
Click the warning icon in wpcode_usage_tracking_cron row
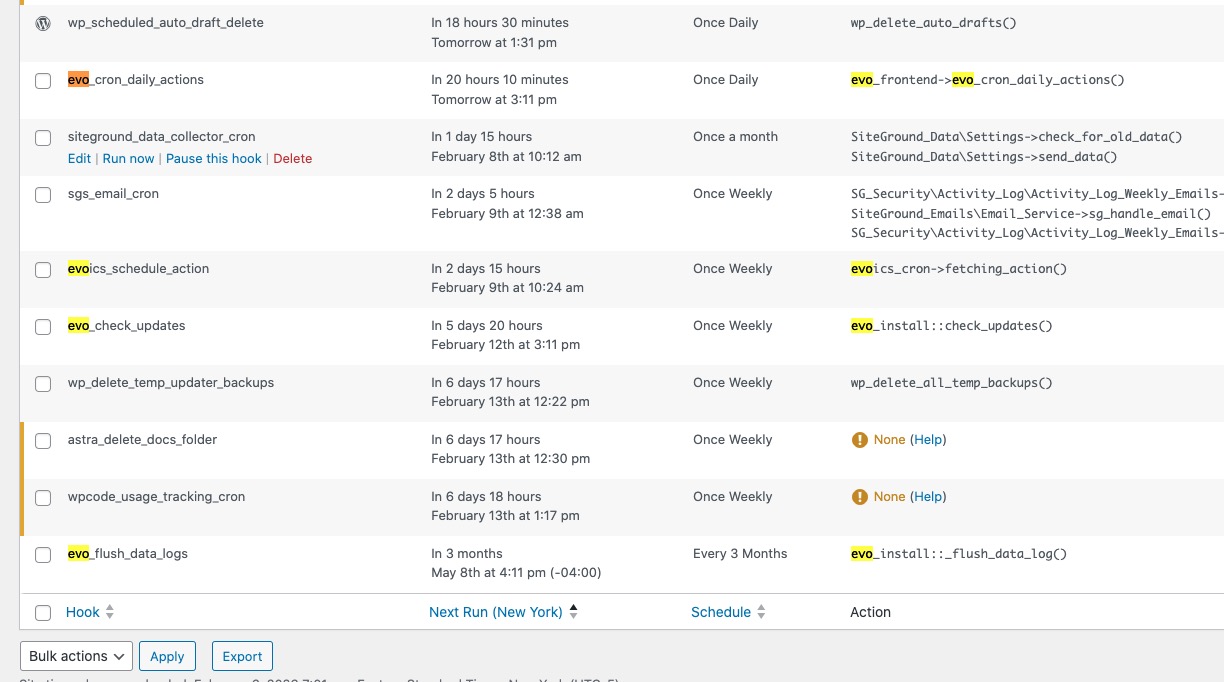coord(859,497)
